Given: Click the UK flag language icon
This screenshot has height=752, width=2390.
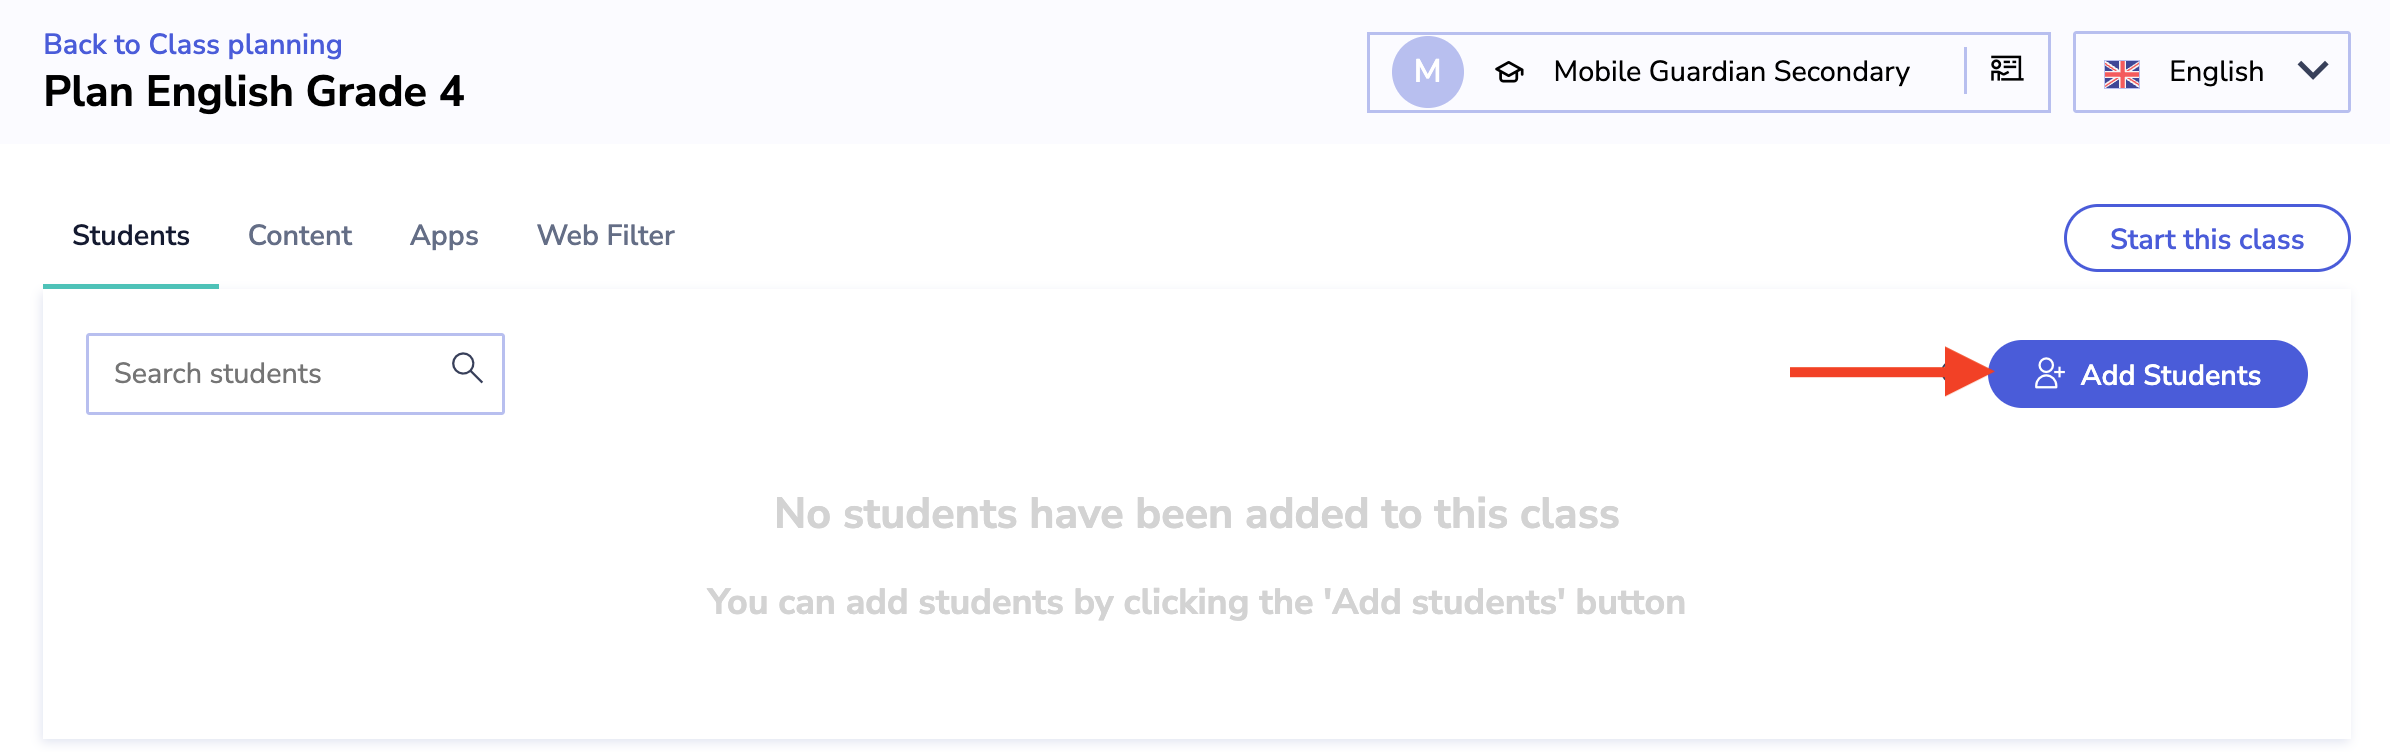Looking at the screenshot, I should click(x=2122, y=72).
